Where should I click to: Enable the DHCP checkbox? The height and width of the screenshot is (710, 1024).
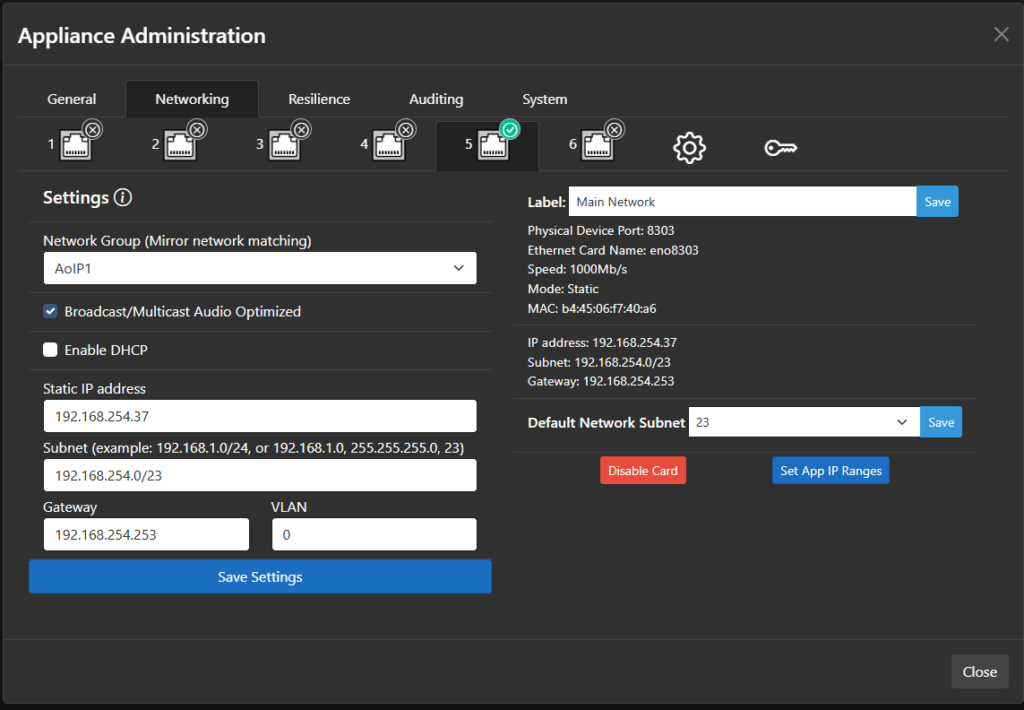tap(50, 350)
